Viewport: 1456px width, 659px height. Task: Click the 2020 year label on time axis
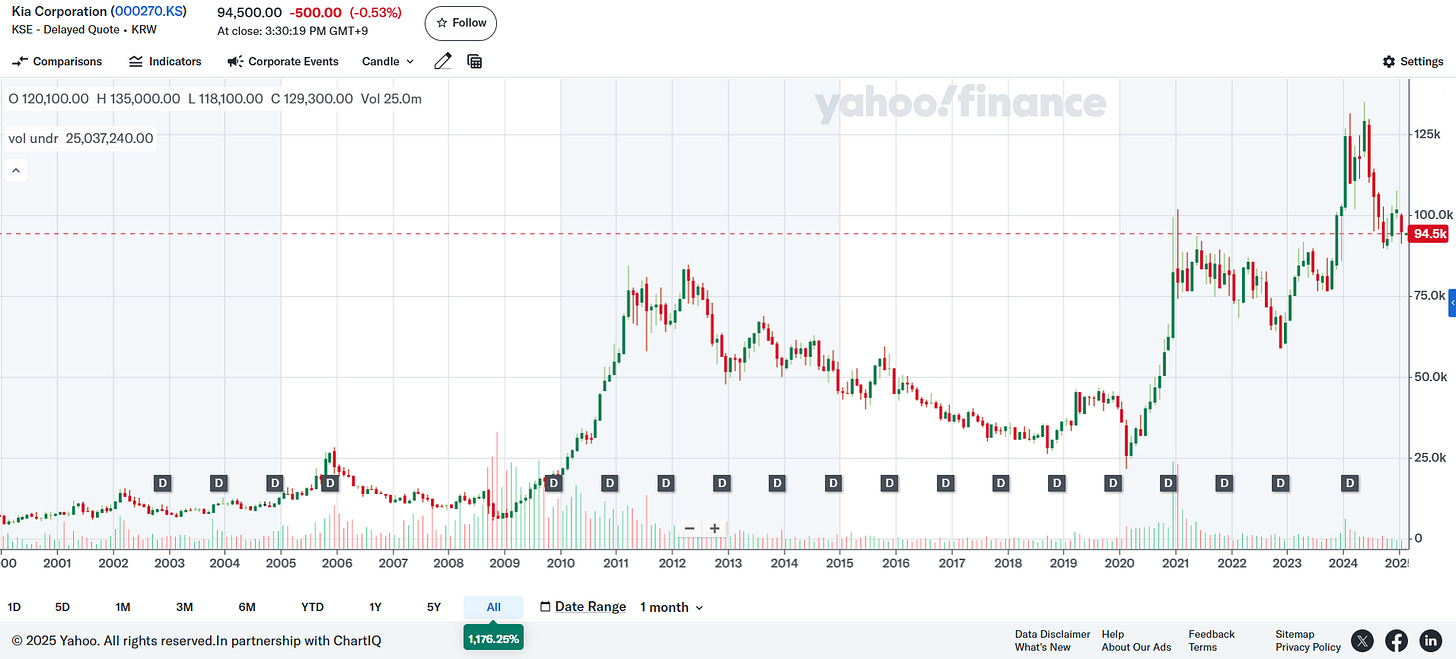click(x=1118, y=563)
